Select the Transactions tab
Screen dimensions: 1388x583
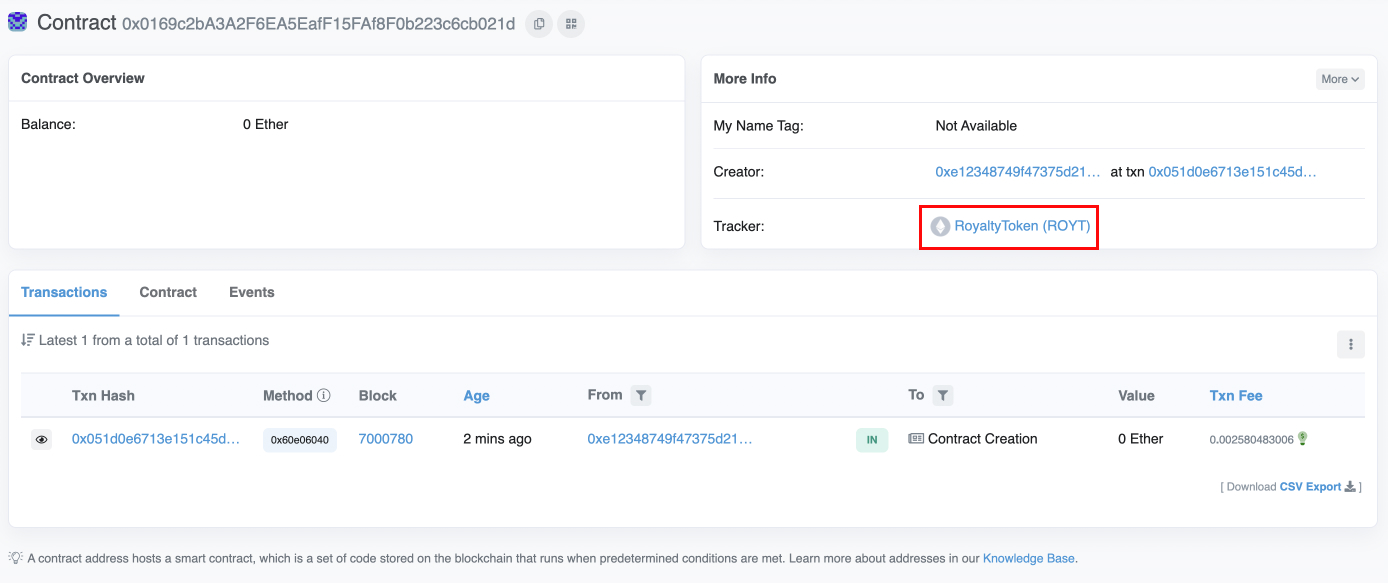64,293
